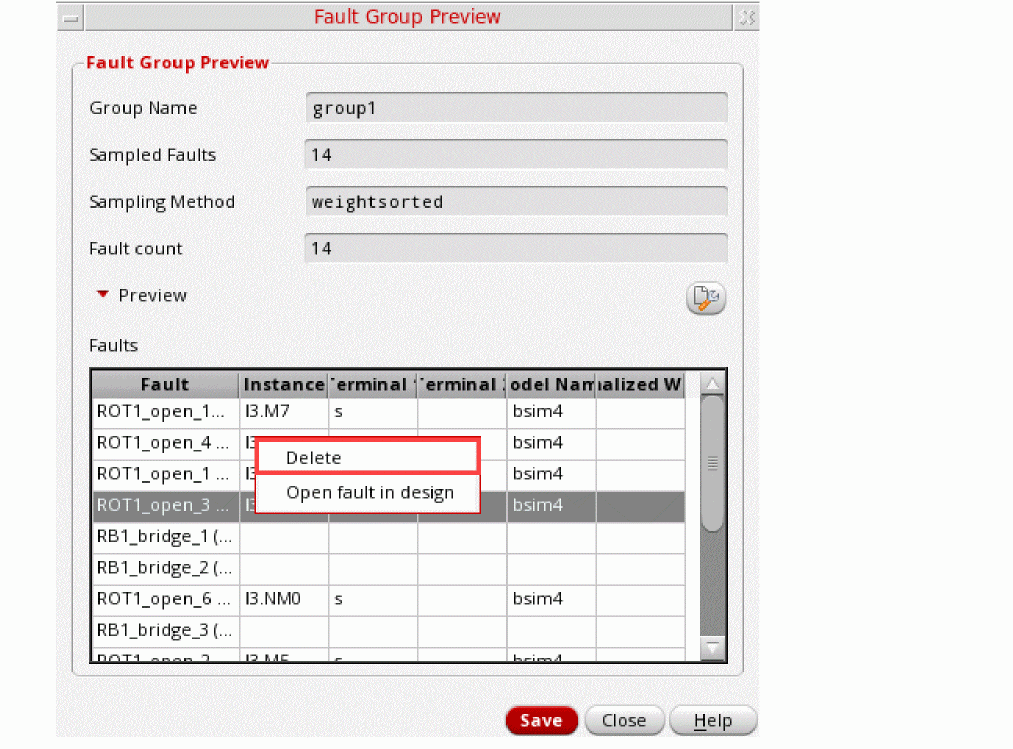Select the RB1_bridge_1 fault row
This screenshot has height=749, width=1013.
point(389,536)
